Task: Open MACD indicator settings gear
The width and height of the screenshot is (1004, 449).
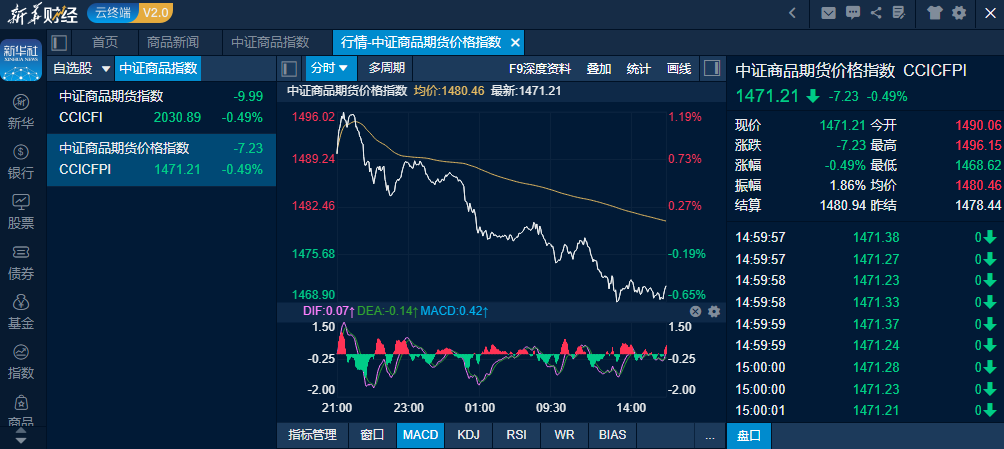Action: (x=714, y=312)
